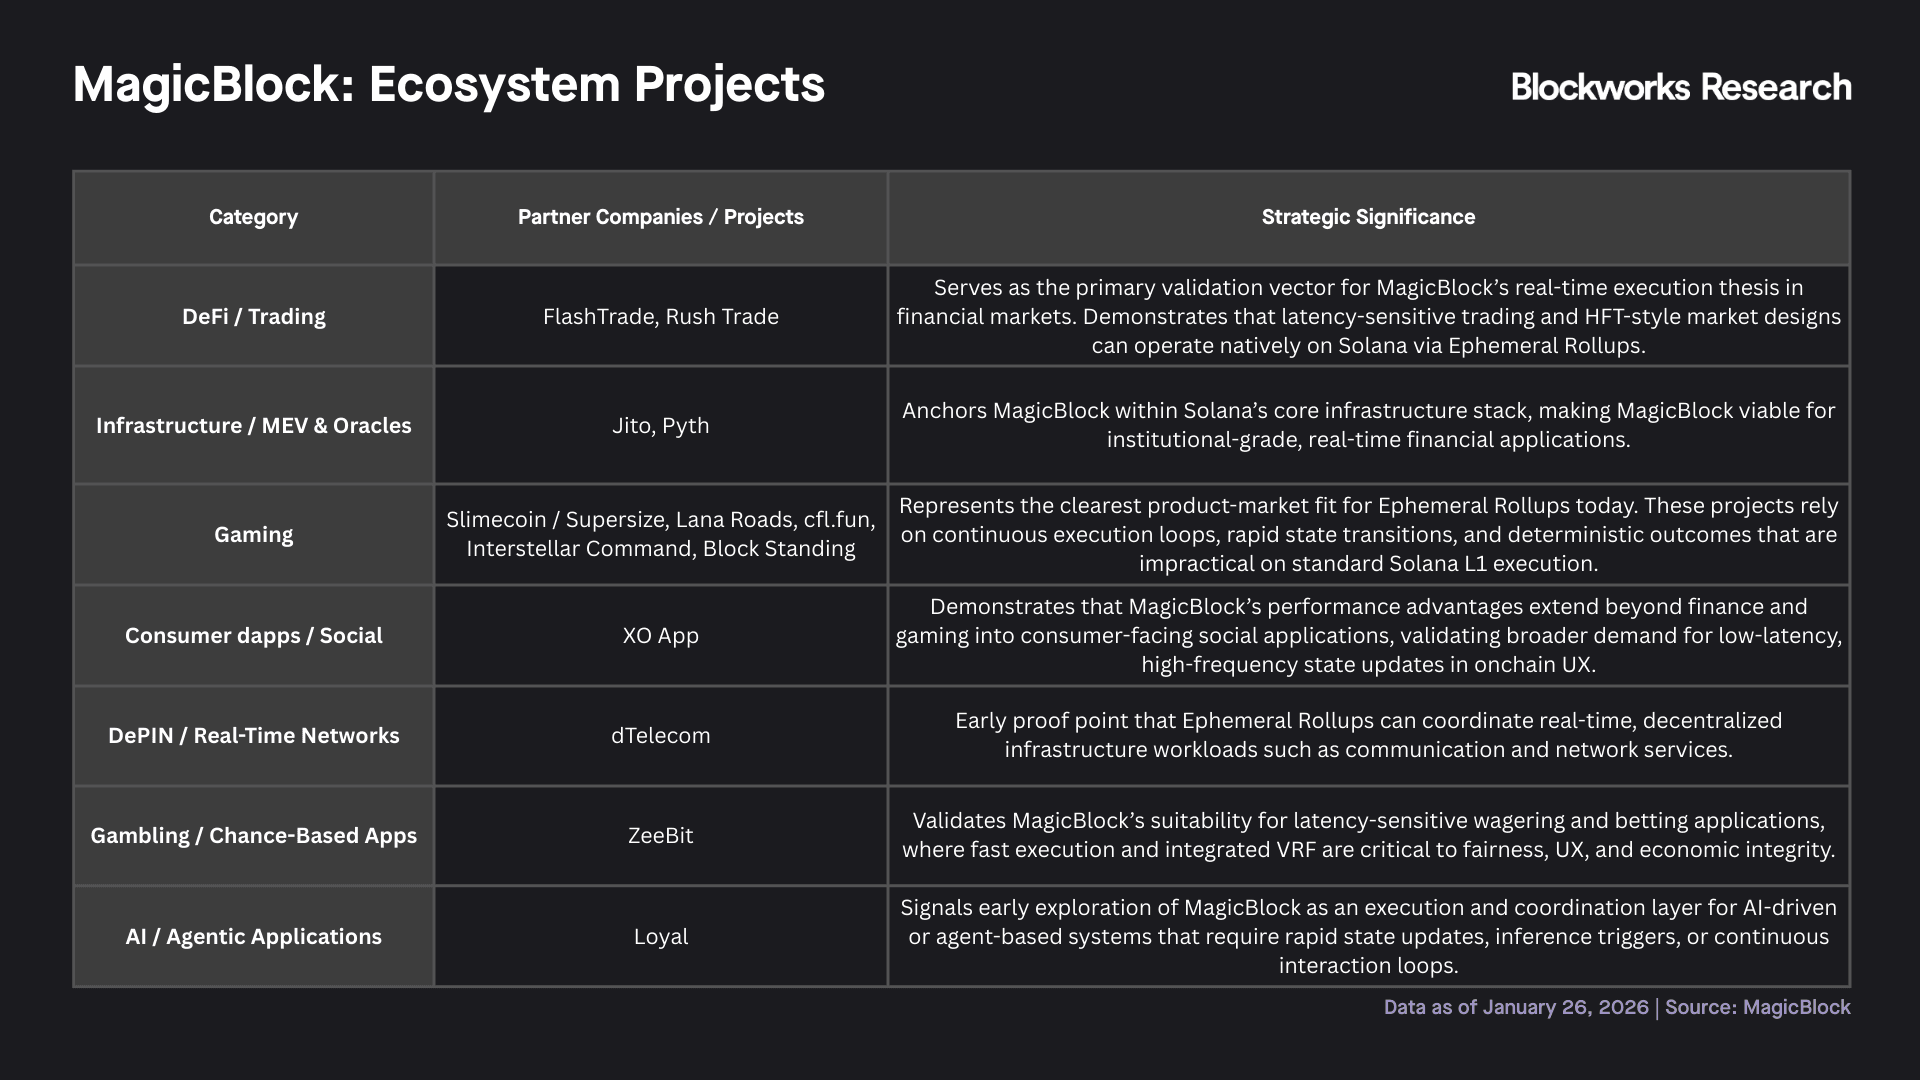Image resolution: width=1920 pixels, height=1080 pixels.
Task: Select the AI / Agentic Applications cell
Action: 254,936
